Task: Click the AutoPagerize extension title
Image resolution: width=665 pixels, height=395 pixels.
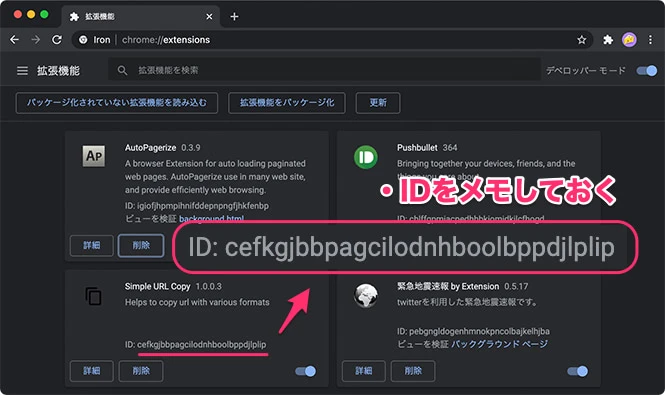Action: tap(150, 148)
